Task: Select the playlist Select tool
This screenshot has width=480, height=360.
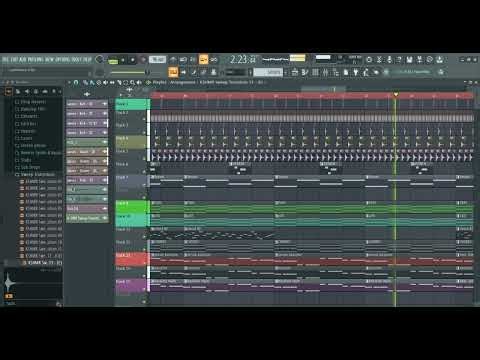Action: pos(126,82)
